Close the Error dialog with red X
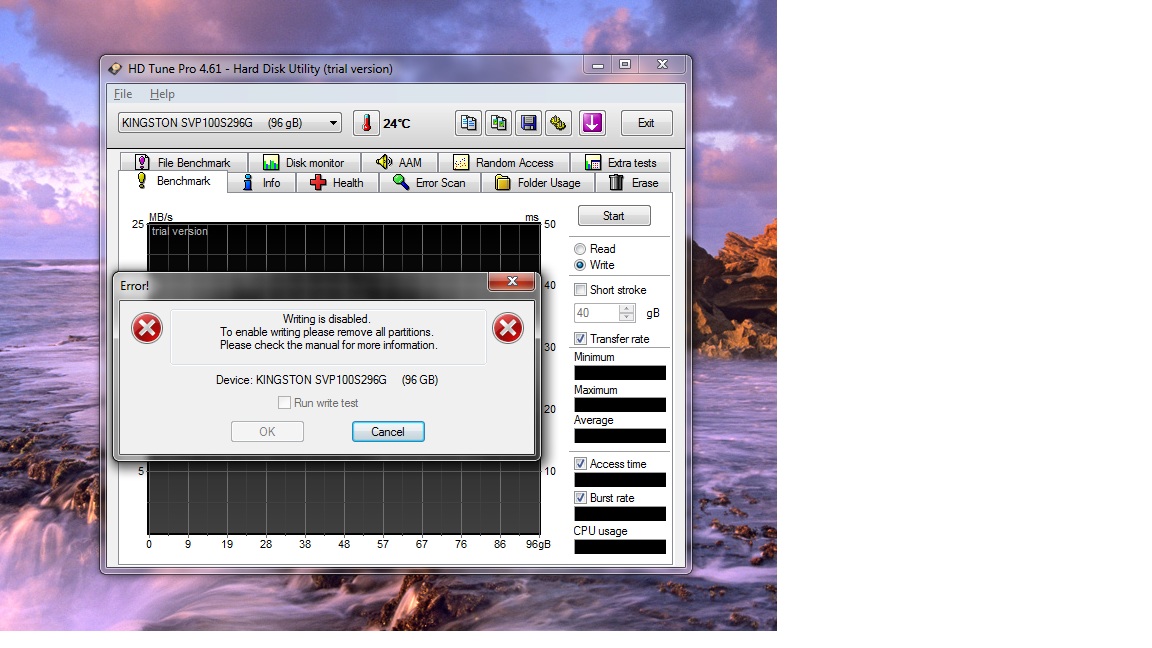This screenshot has height=648, width=1152. 512,281
